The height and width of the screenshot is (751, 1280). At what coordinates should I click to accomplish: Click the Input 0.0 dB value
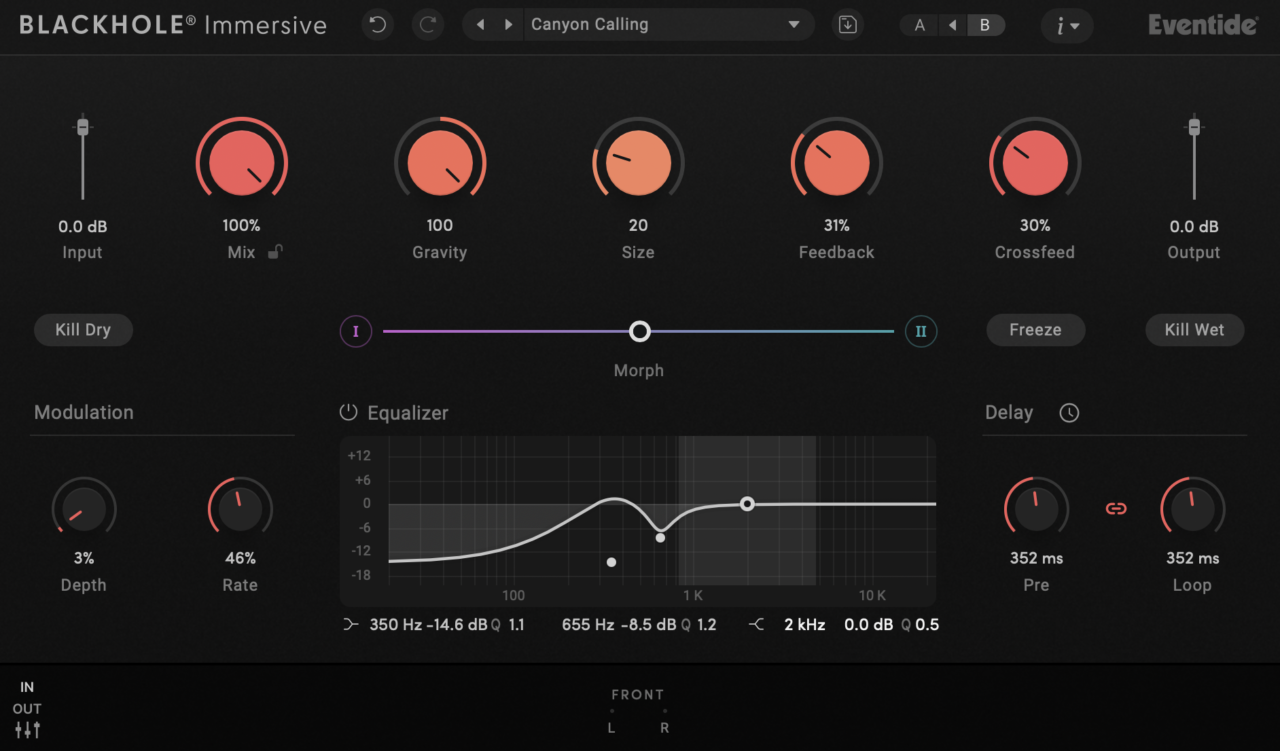point(83,227)
